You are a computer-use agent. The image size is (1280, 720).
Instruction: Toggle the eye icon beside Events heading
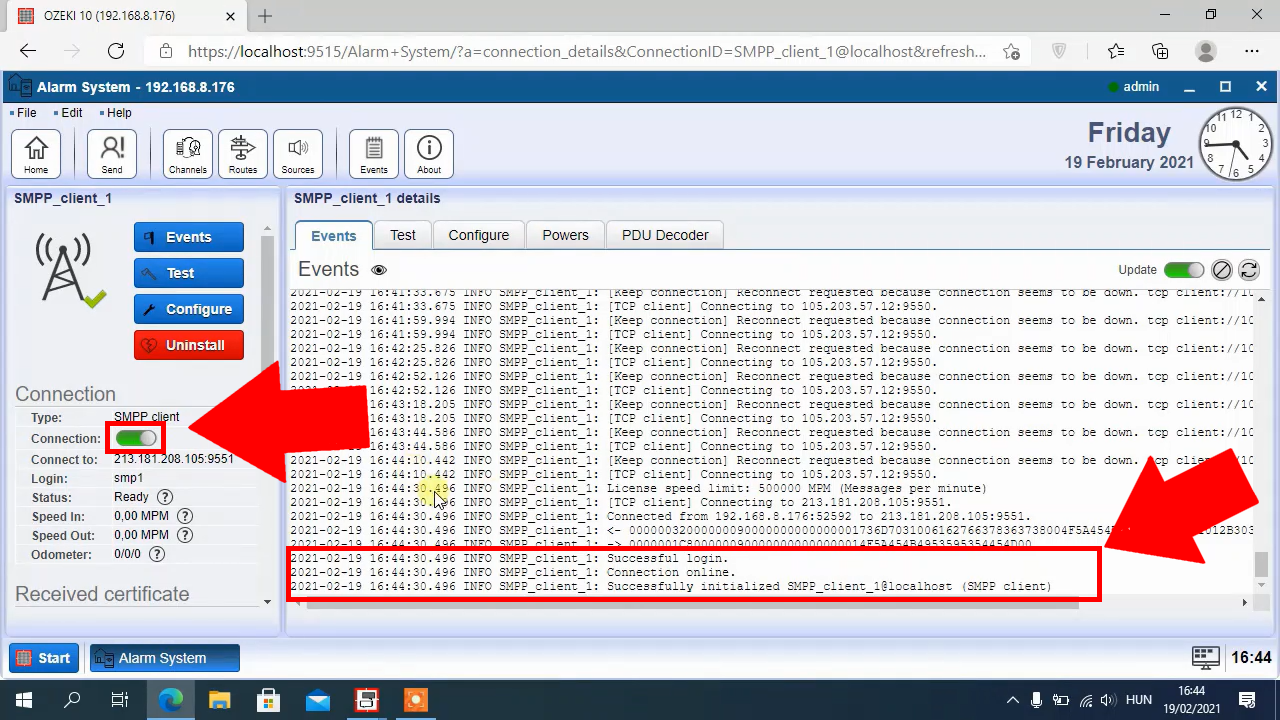[x=379, y=270]
